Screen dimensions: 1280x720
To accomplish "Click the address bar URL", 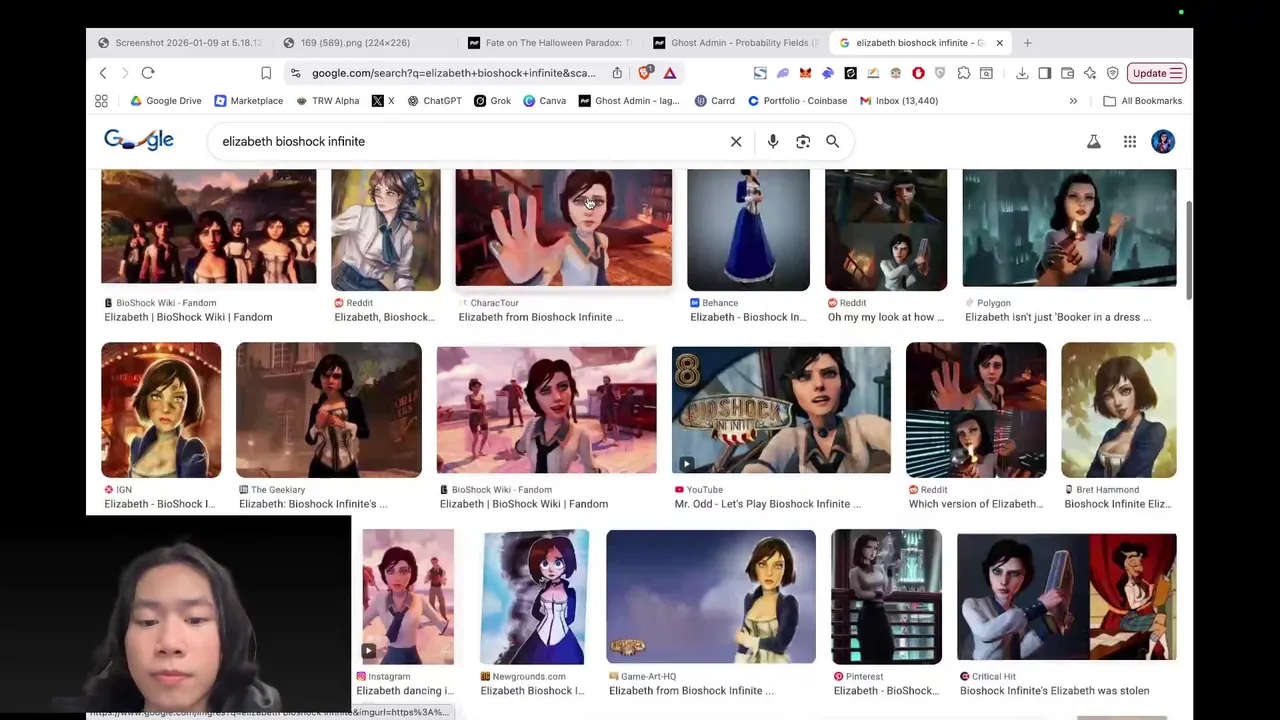I will point(453,73).
